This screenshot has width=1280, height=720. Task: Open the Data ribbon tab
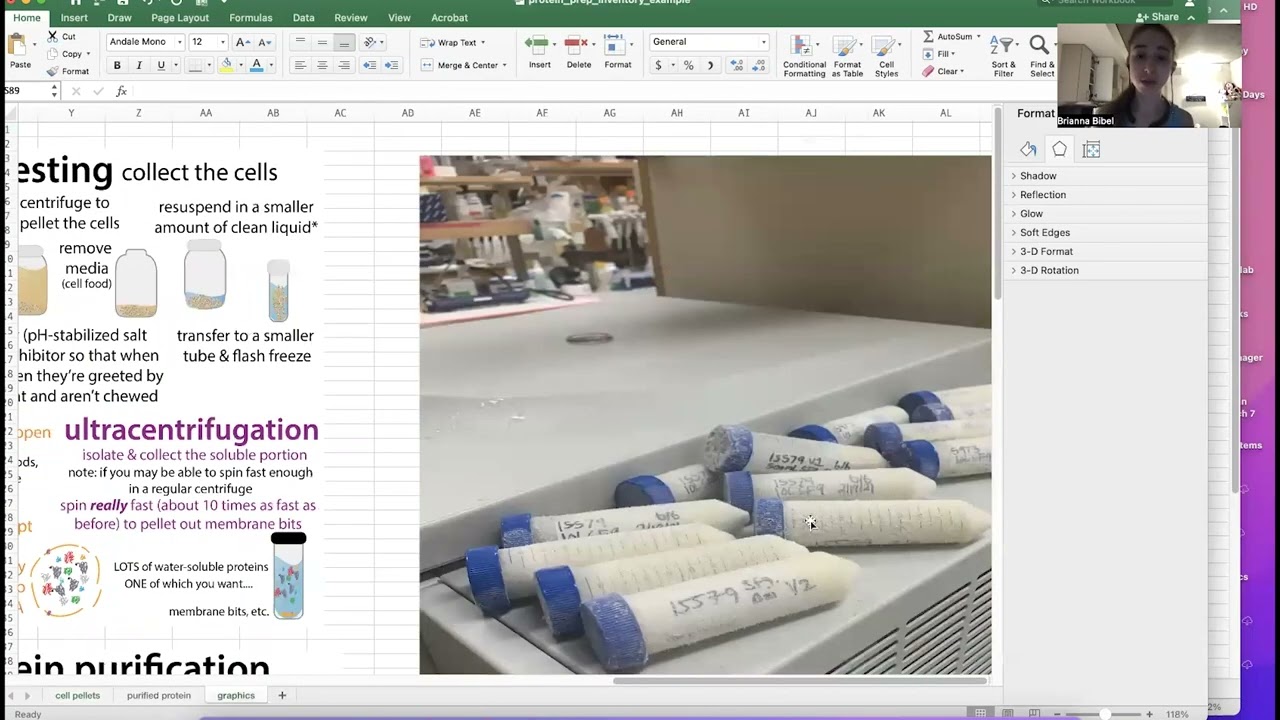point(303,18)
